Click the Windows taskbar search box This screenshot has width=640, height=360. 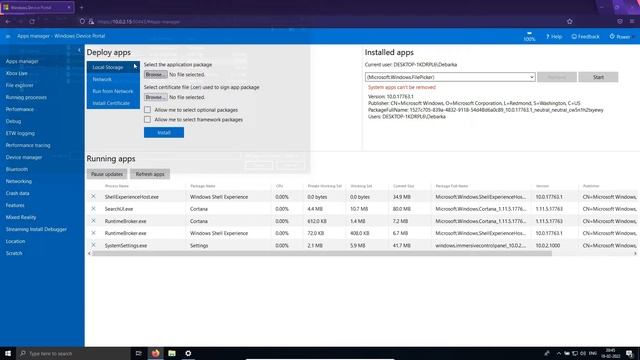click(x=73, y=353)
